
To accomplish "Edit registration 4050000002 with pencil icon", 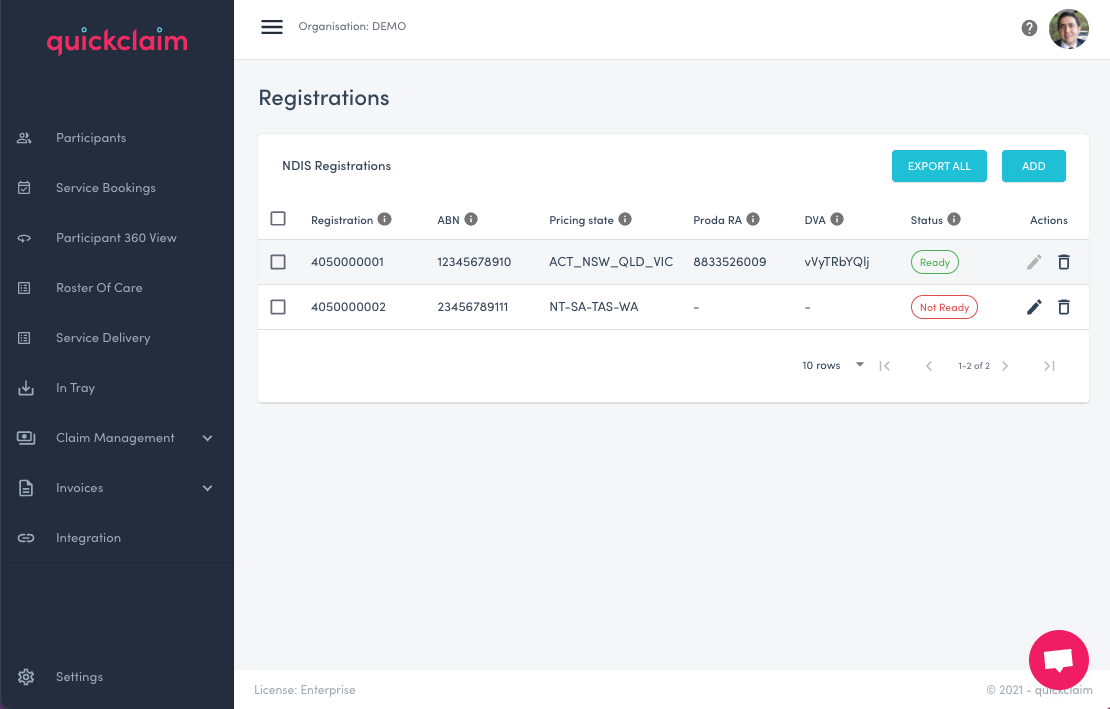I will point(1034,307).
